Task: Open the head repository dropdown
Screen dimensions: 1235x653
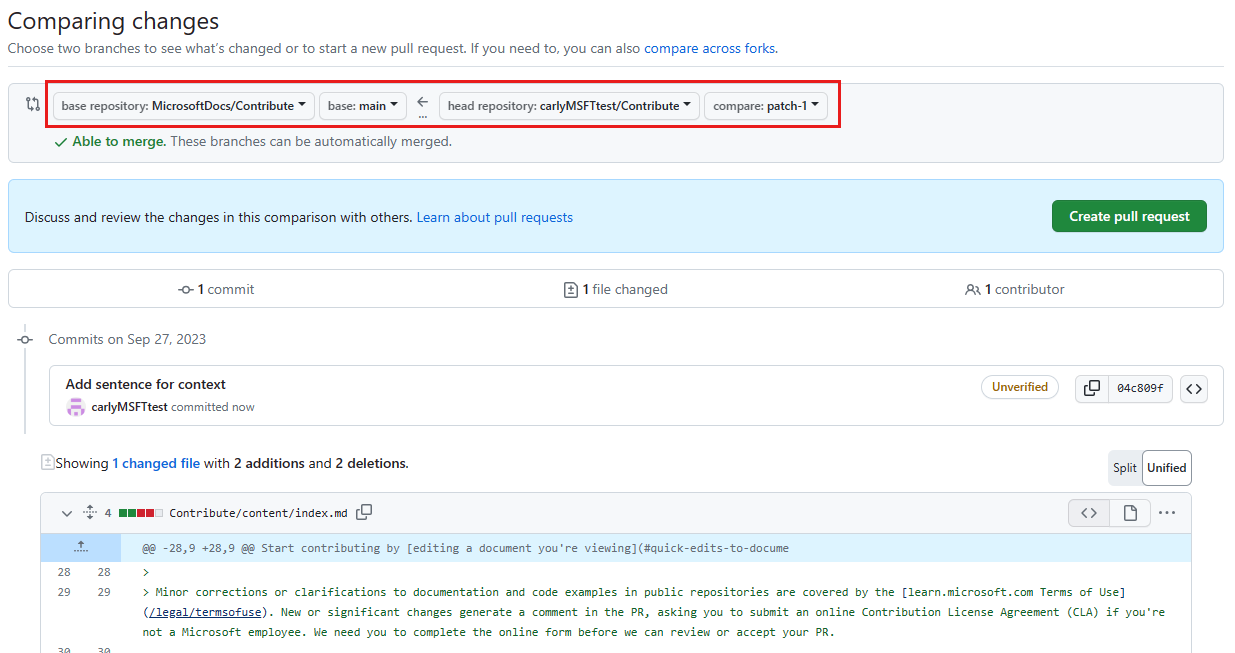Action: (x=569, y=106)
